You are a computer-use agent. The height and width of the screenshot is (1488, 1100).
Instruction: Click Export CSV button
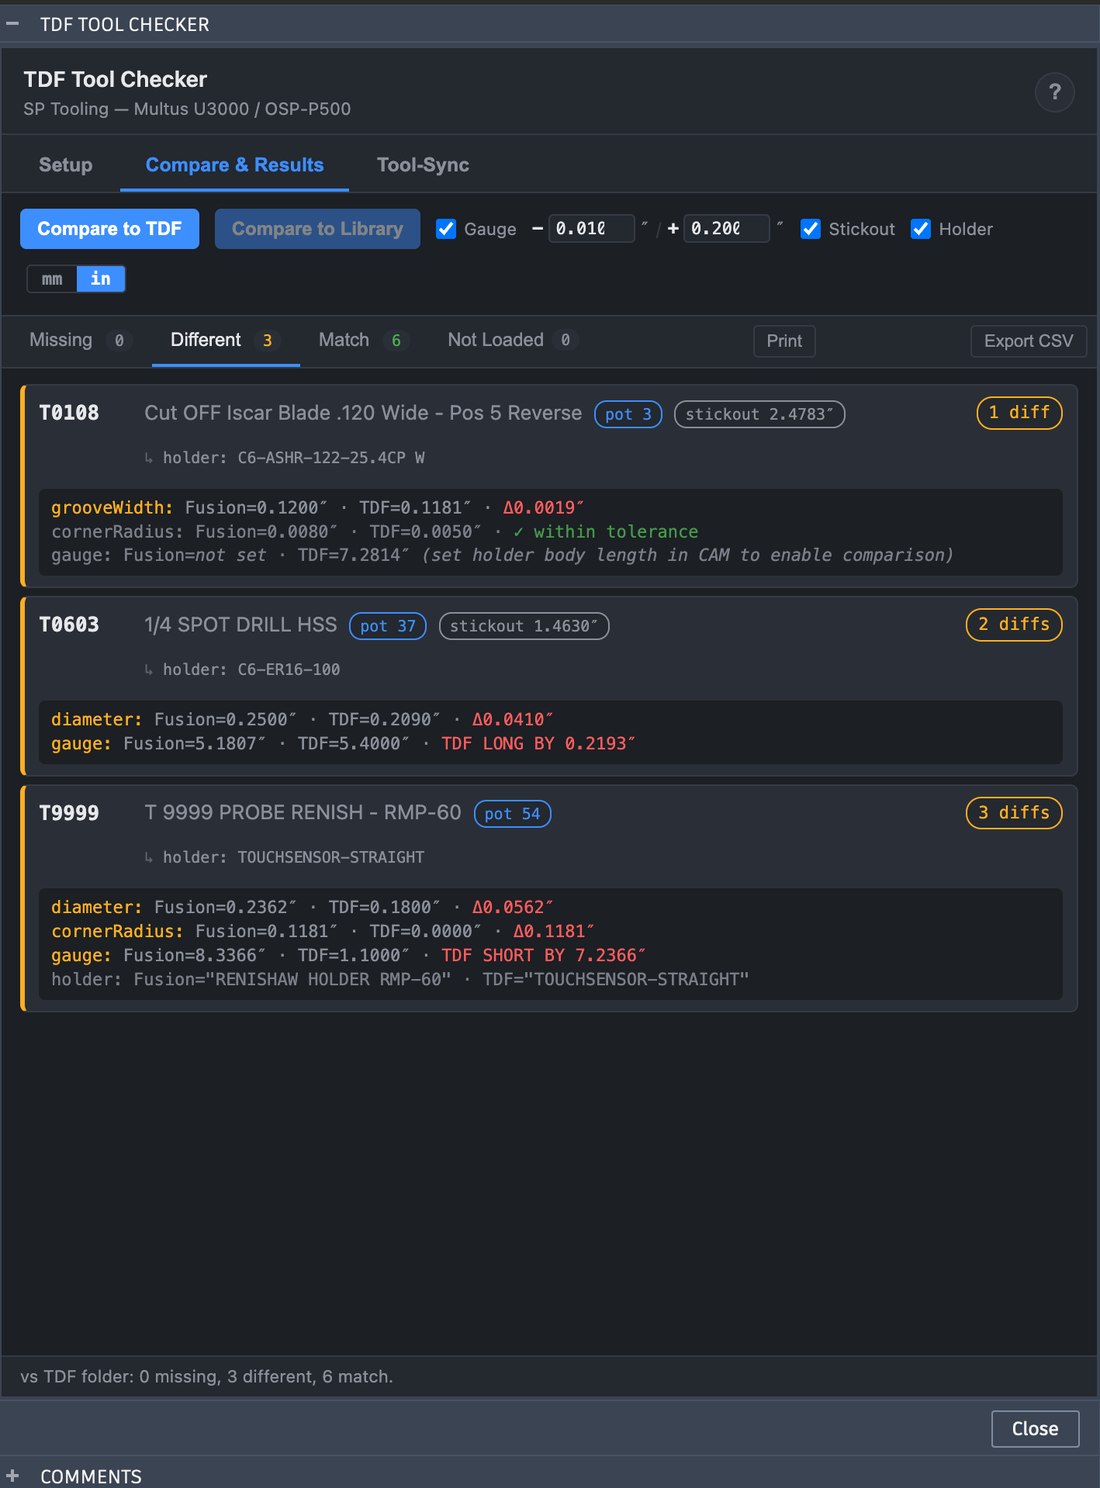click(1028, 341)
